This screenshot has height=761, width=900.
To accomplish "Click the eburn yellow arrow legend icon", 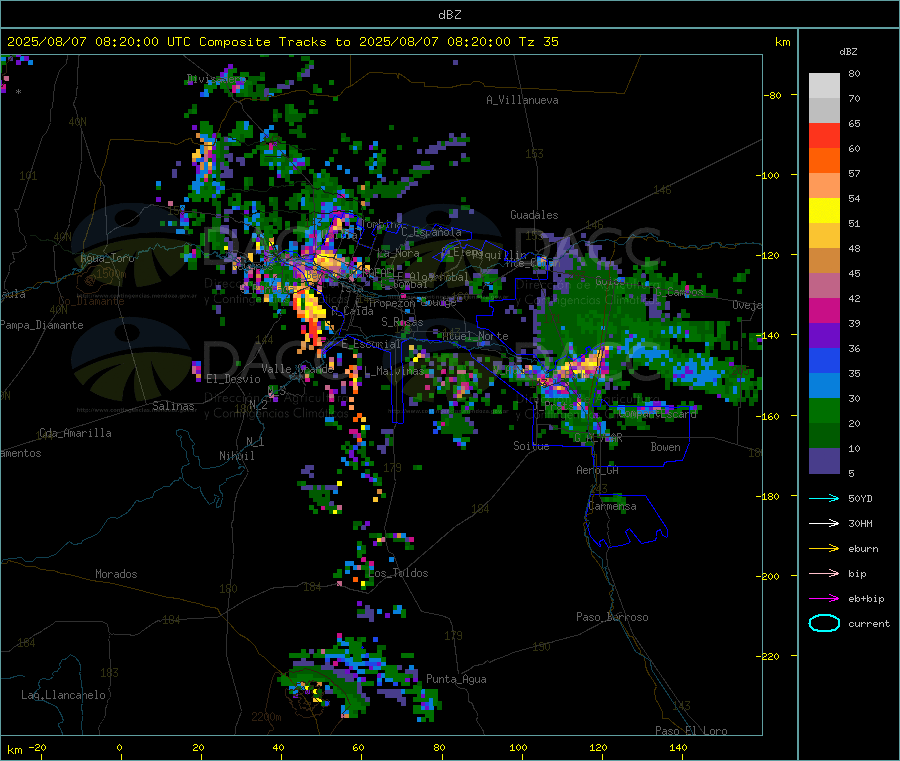I will coord(824,549).
